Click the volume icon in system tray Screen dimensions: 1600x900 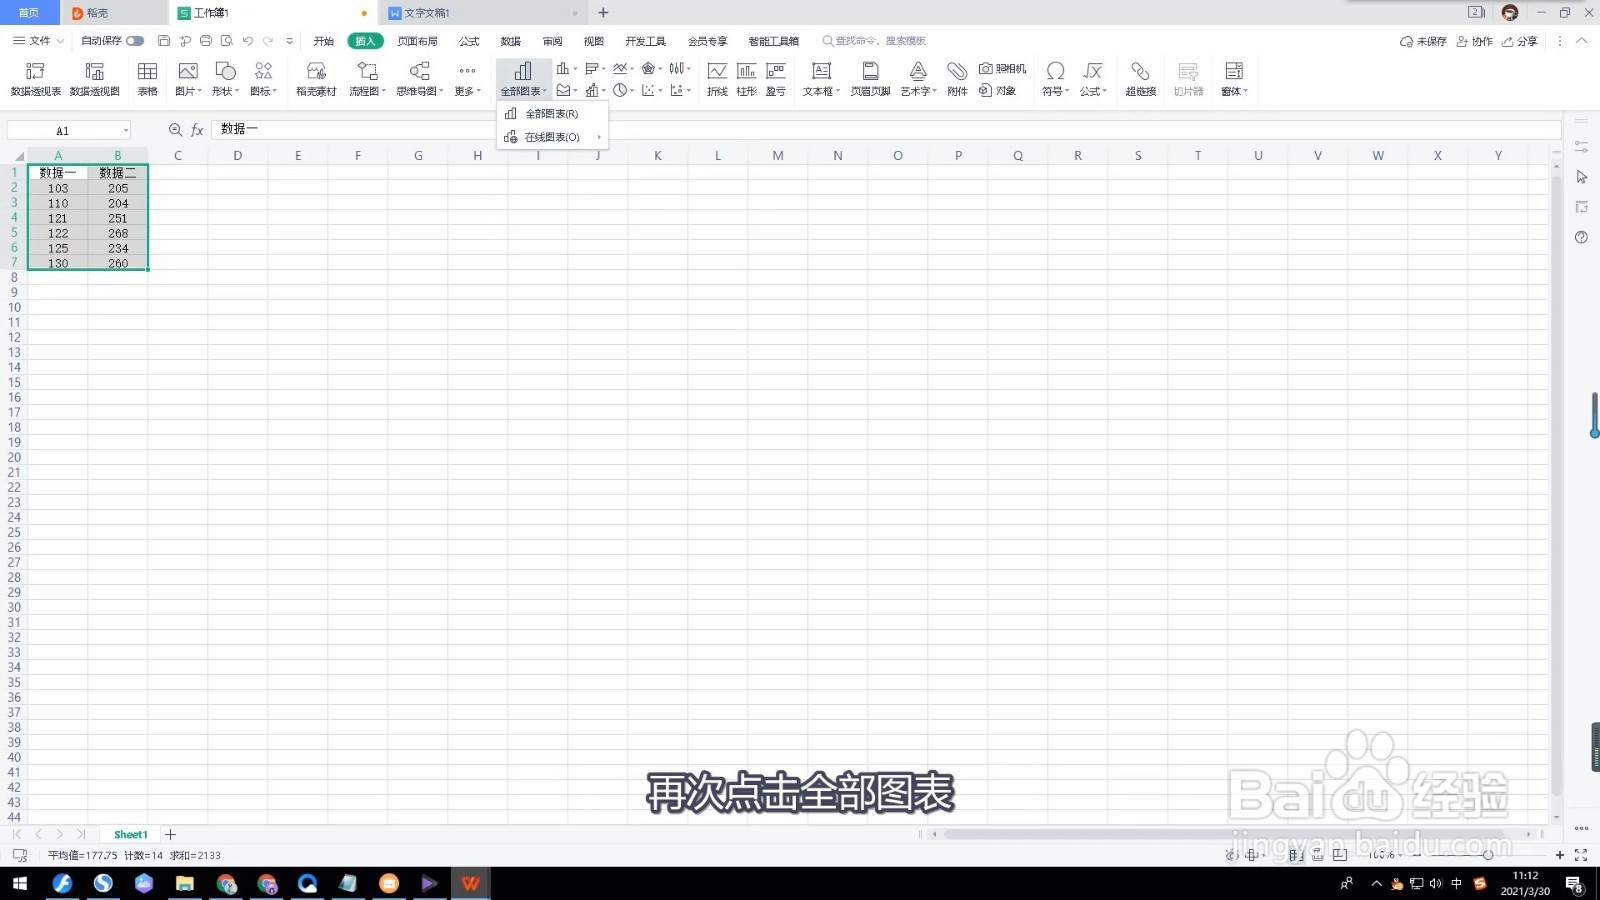[1436, 883]
